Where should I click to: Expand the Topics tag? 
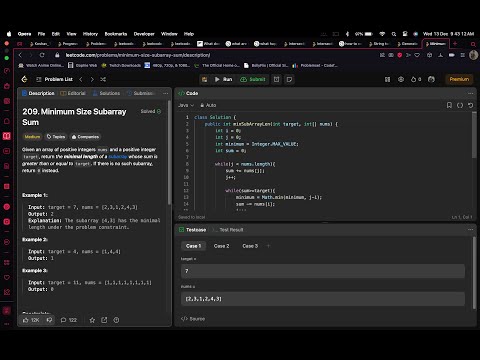click(x=56, y=137)
